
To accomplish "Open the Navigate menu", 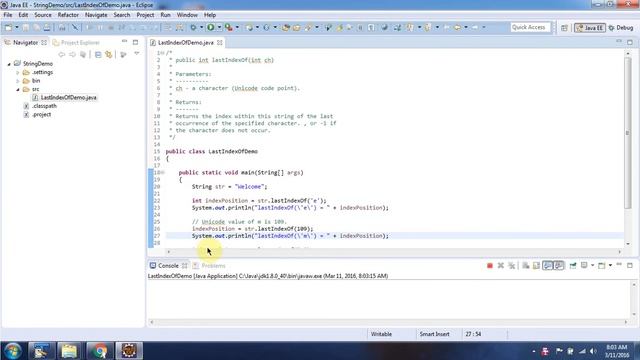I will coord(96,15).
